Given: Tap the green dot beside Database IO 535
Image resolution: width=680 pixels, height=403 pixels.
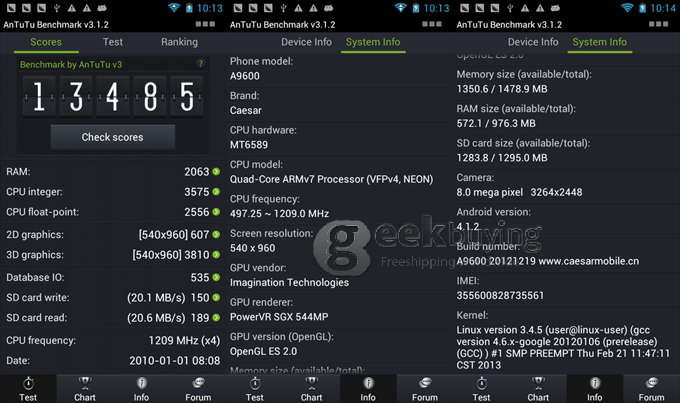Looking at the screenshot, I should [x=216, y=277].
